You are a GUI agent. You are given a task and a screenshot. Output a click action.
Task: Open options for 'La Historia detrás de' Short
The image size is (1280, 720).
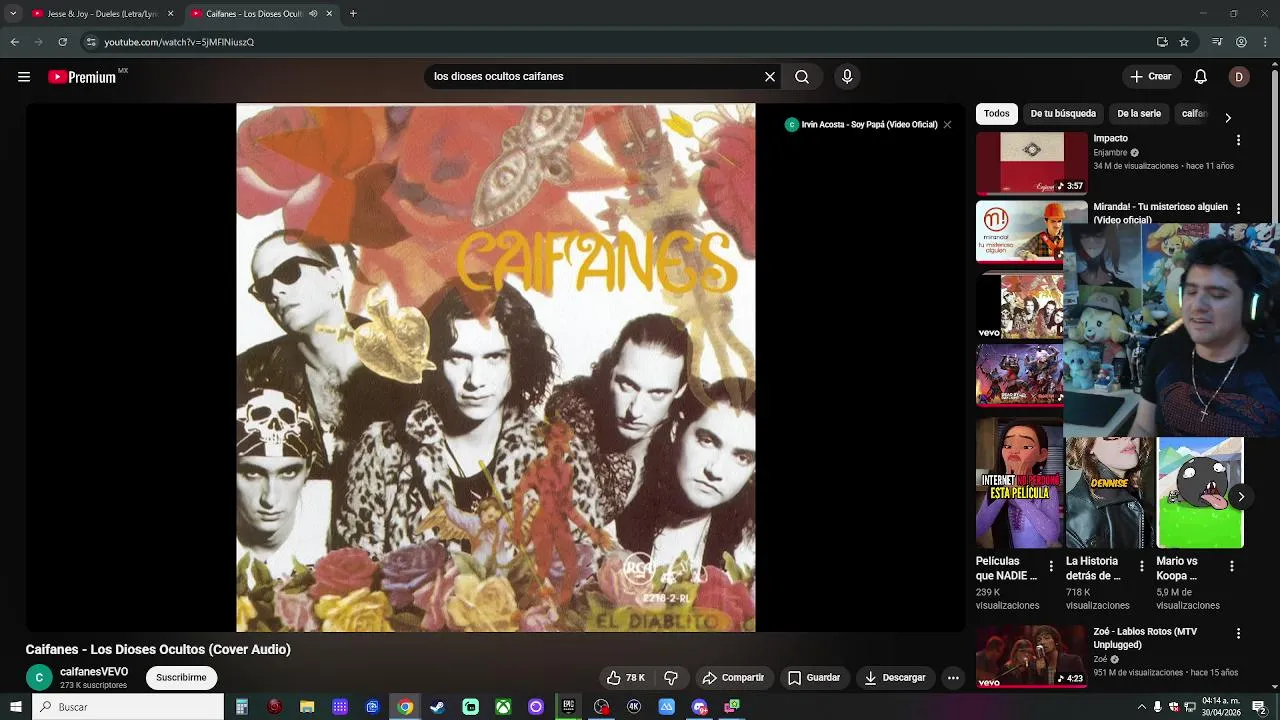click(x=1141, y=566)
